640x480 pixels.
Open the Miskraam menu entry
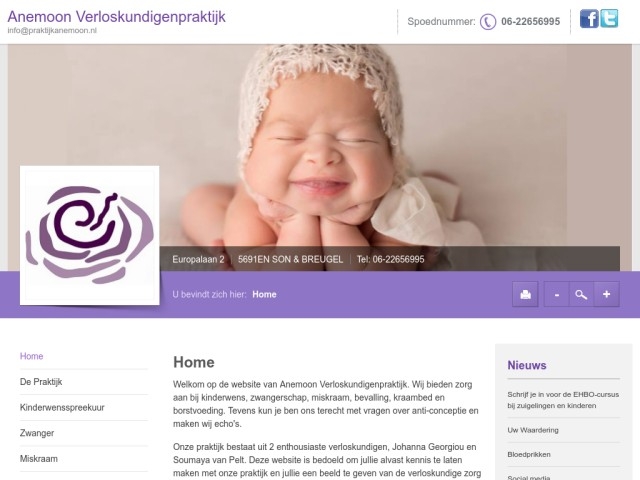point(39,459)
